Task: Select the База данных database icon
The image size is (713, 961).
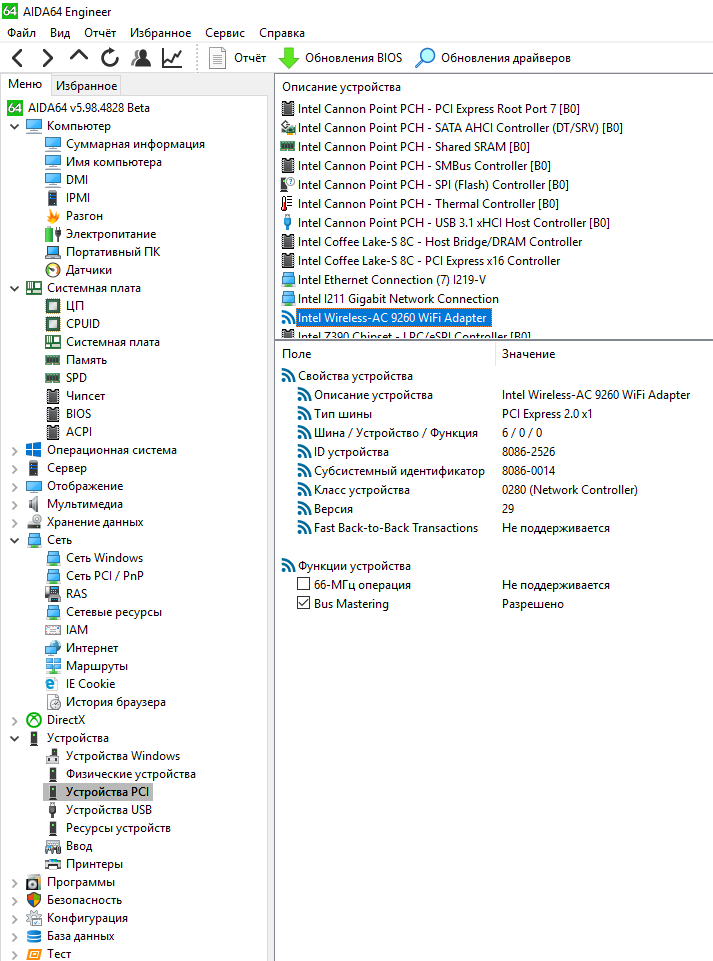Action: point(34,936)
